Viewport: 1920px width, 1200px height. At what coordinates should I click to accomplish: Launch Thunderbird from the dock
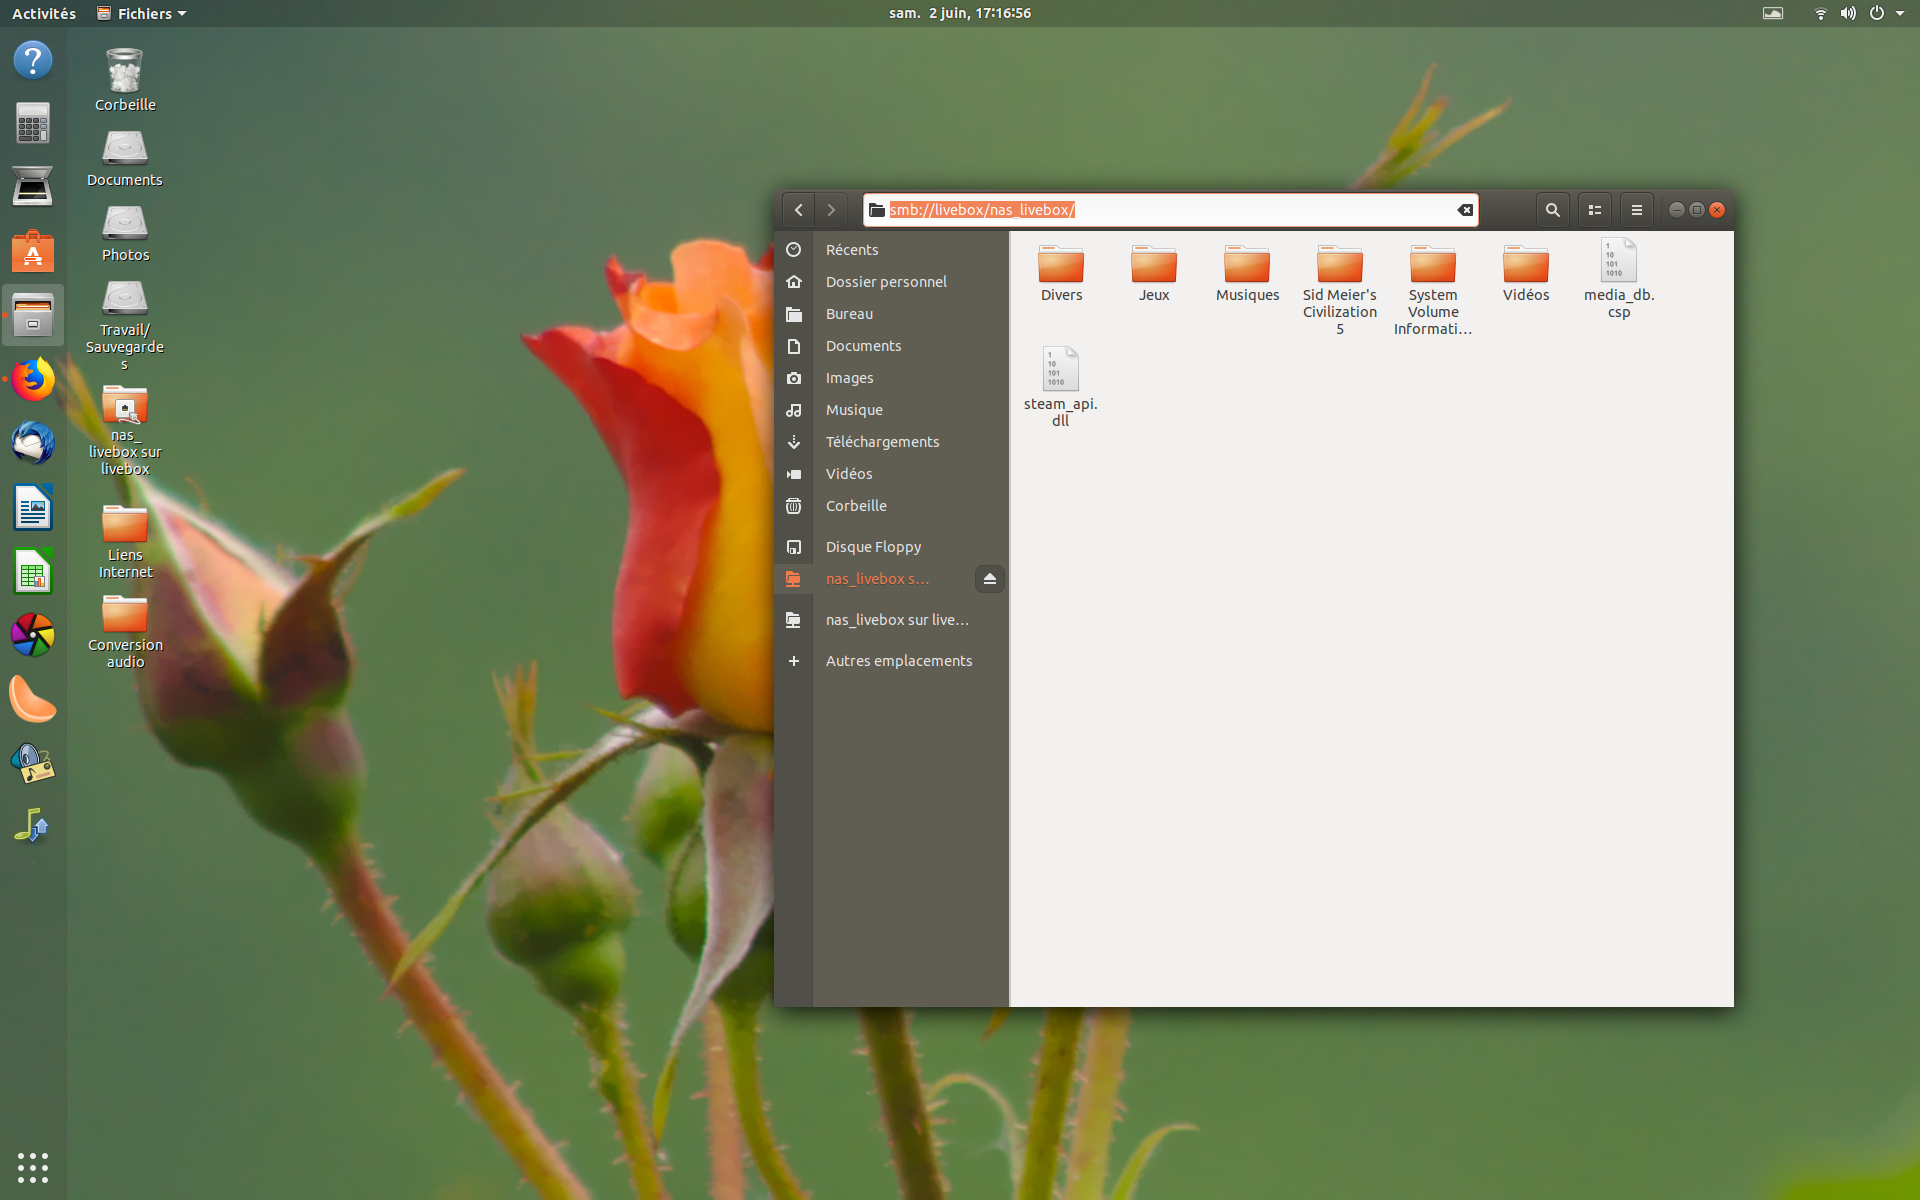(x=33, y=443)
